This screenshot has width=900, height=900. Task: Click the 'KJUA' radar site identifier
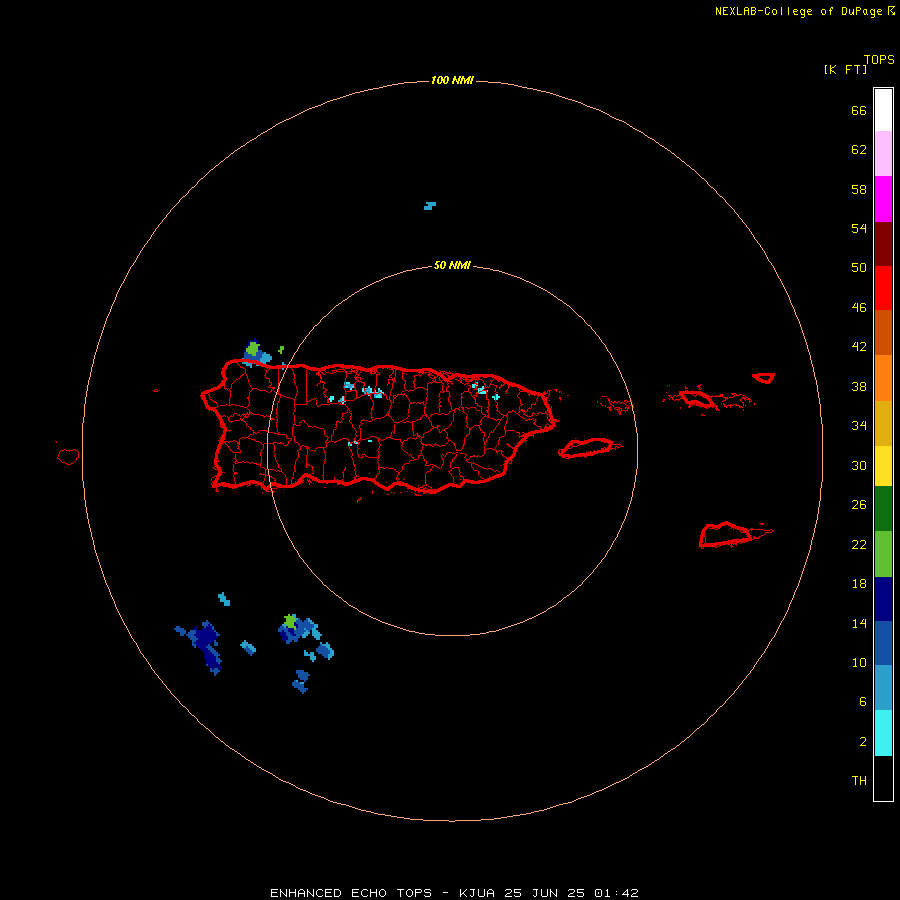(478, 893)
